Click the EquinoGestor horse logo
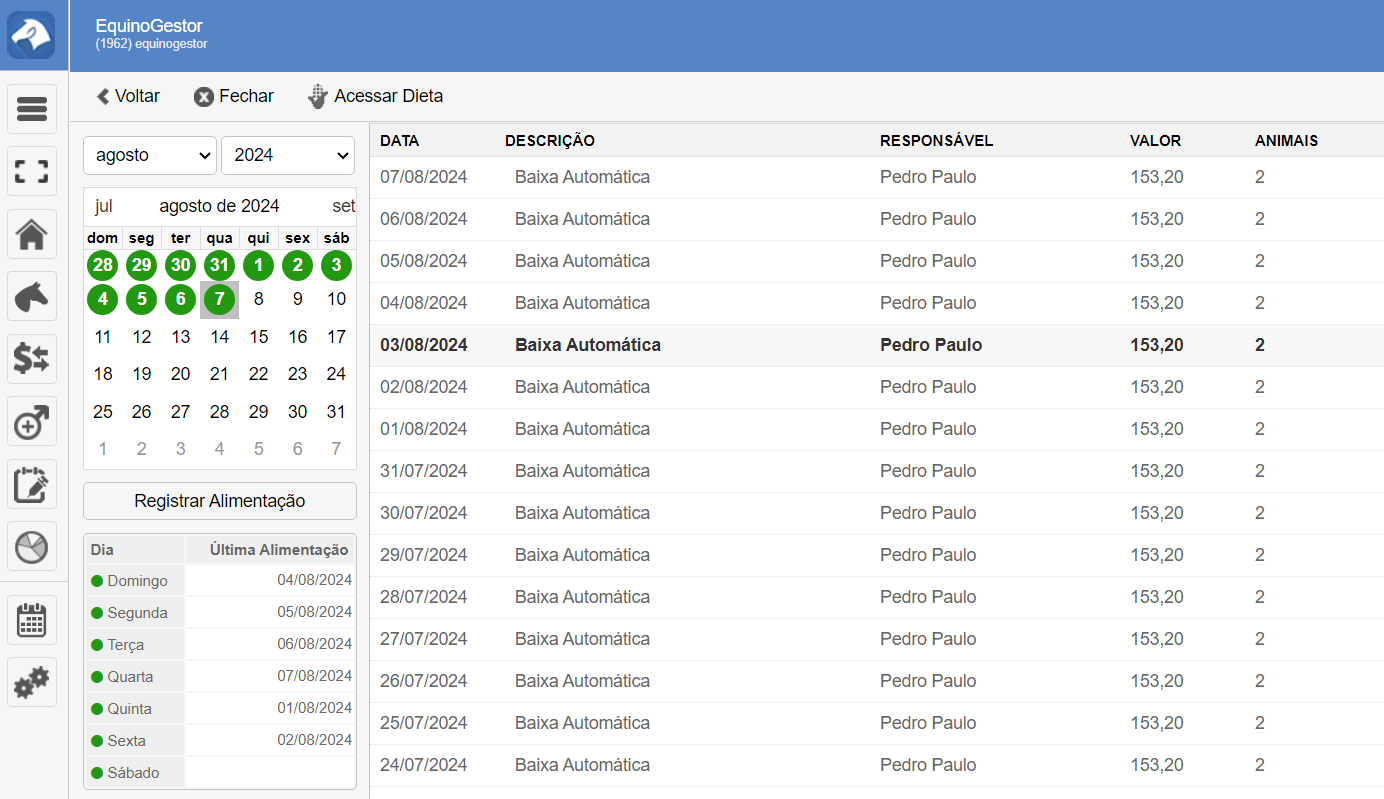1384x799 pixels. (x=32, y=35)
